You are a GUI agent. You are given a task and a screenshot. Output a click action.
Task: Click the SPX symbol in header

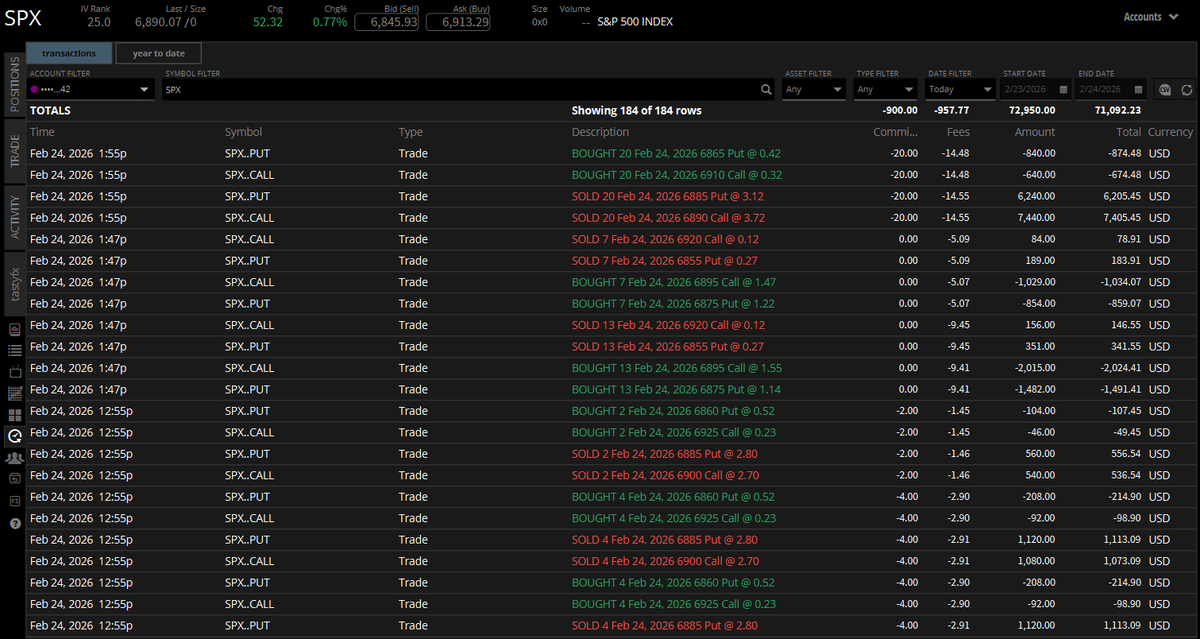click(x=23, y=19)
